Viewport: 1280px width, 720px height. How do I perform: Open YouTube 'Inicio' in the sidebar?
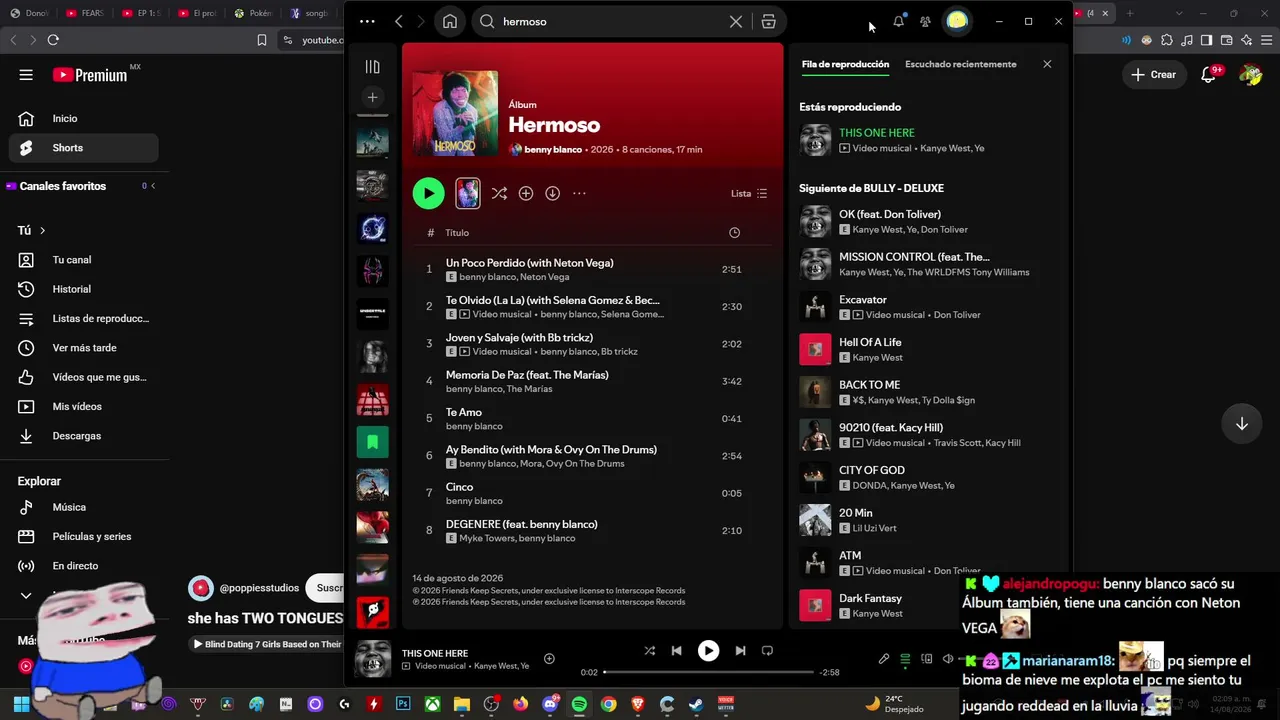(x=84, y=118)
